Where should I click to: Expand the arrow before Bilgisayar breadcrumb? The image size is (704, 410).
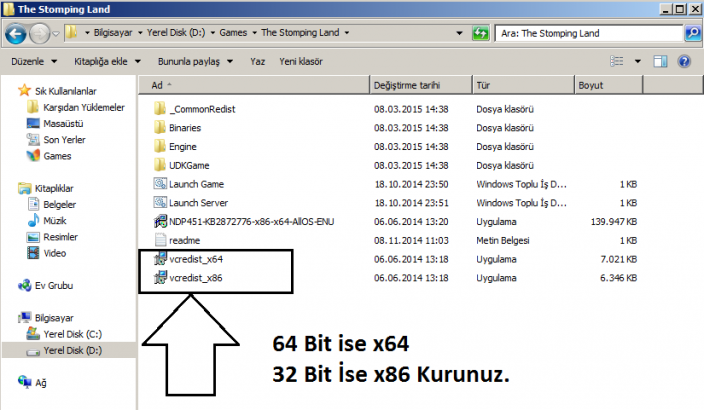coord(87,33)
